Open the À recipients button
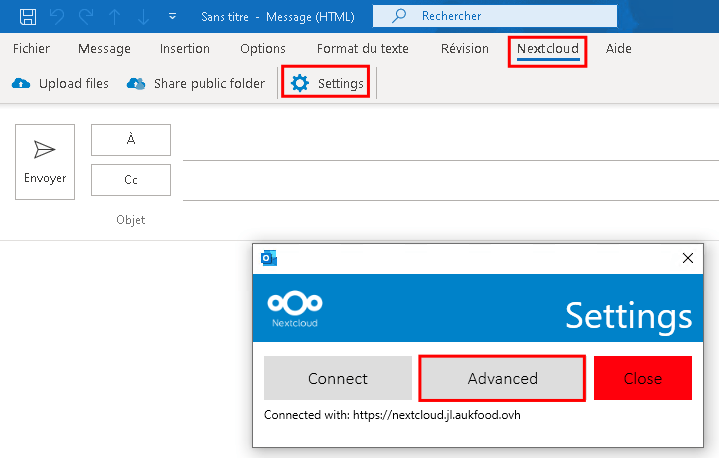The height and width of the screenshot is (458, 719). (x=131, y=140)
